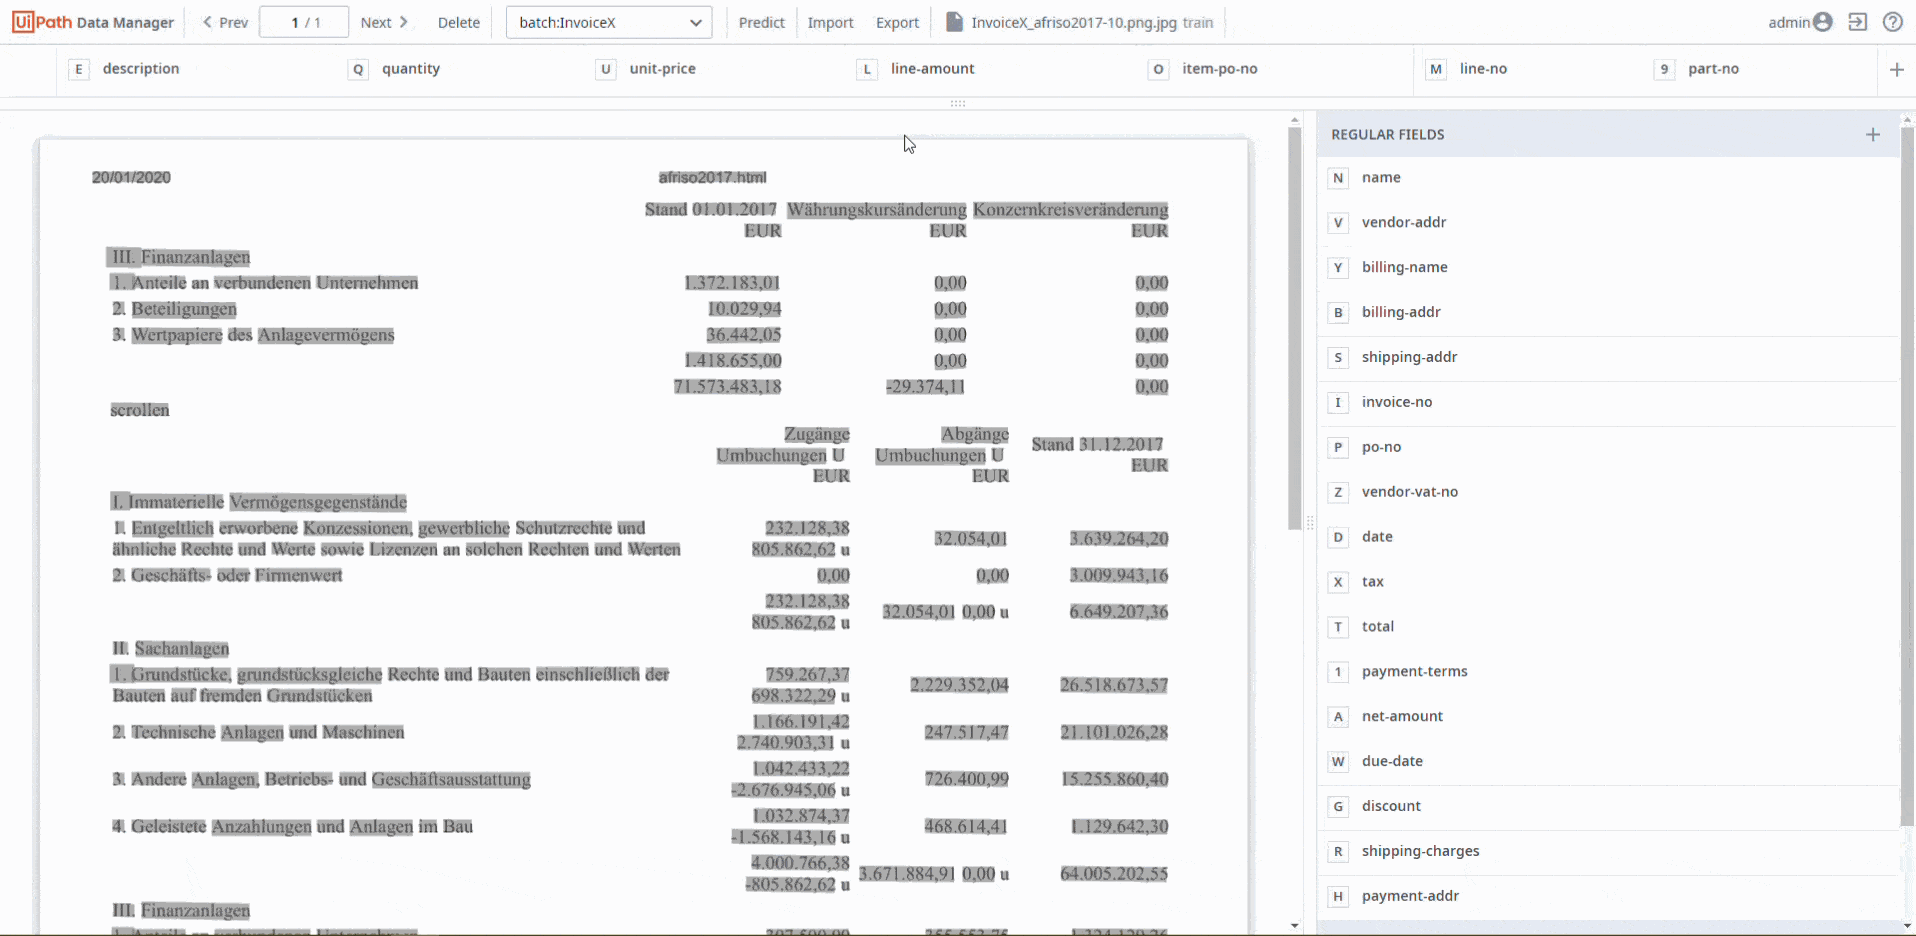Select the description column field
Viewport: 1916px width, 936px height.
[x=141, y=69]
